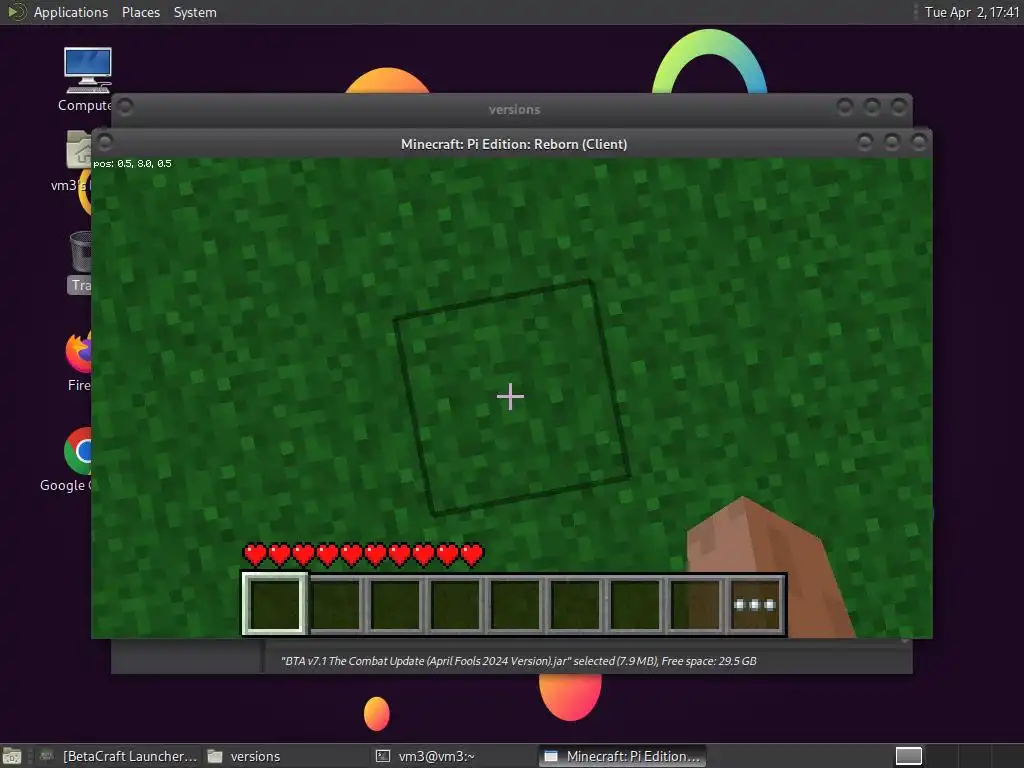Open the Minecraft window menu button
The height and width of the screenshot is (768, 1024).
coord(105,141)
